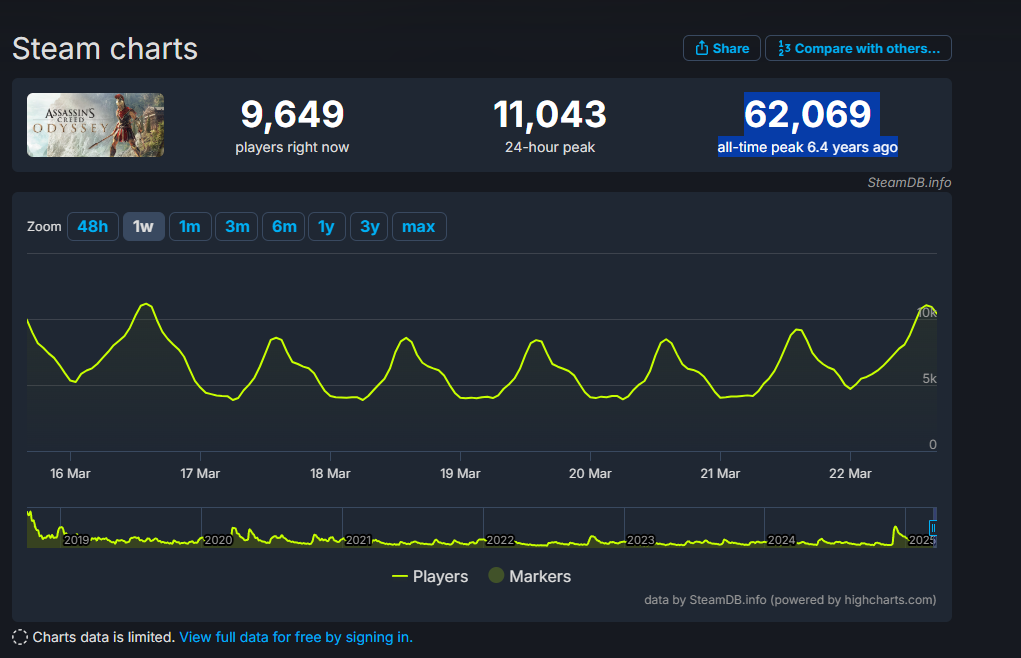Switch chart zoom to 3y
The width and height of the screenshot is (1021, 658).
point(369,226)
